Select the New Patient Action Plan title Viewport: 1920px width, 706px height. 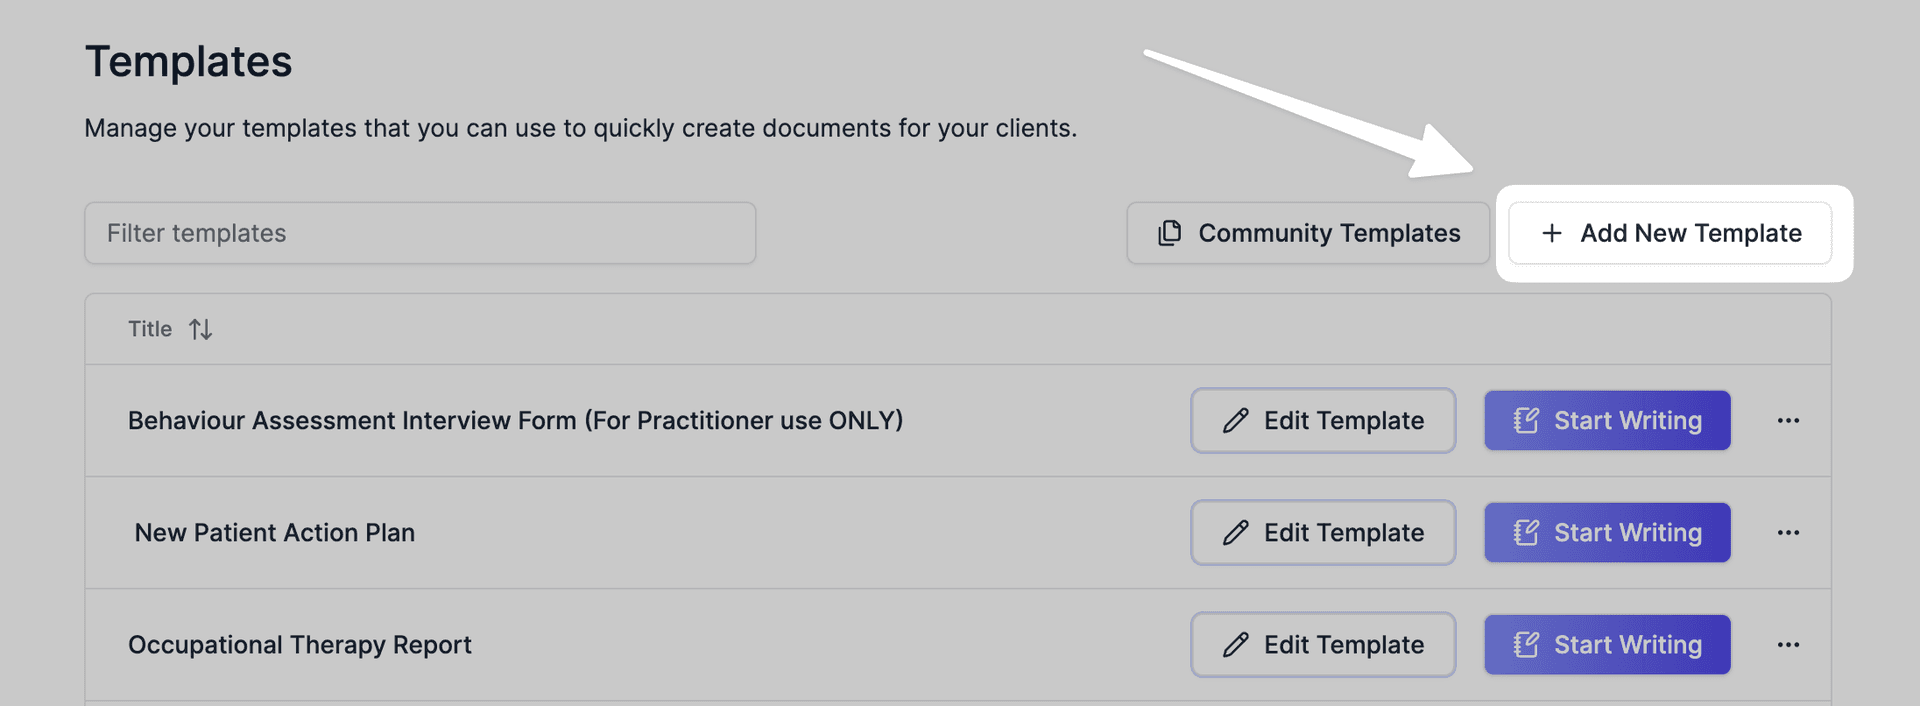coord(275,533)
